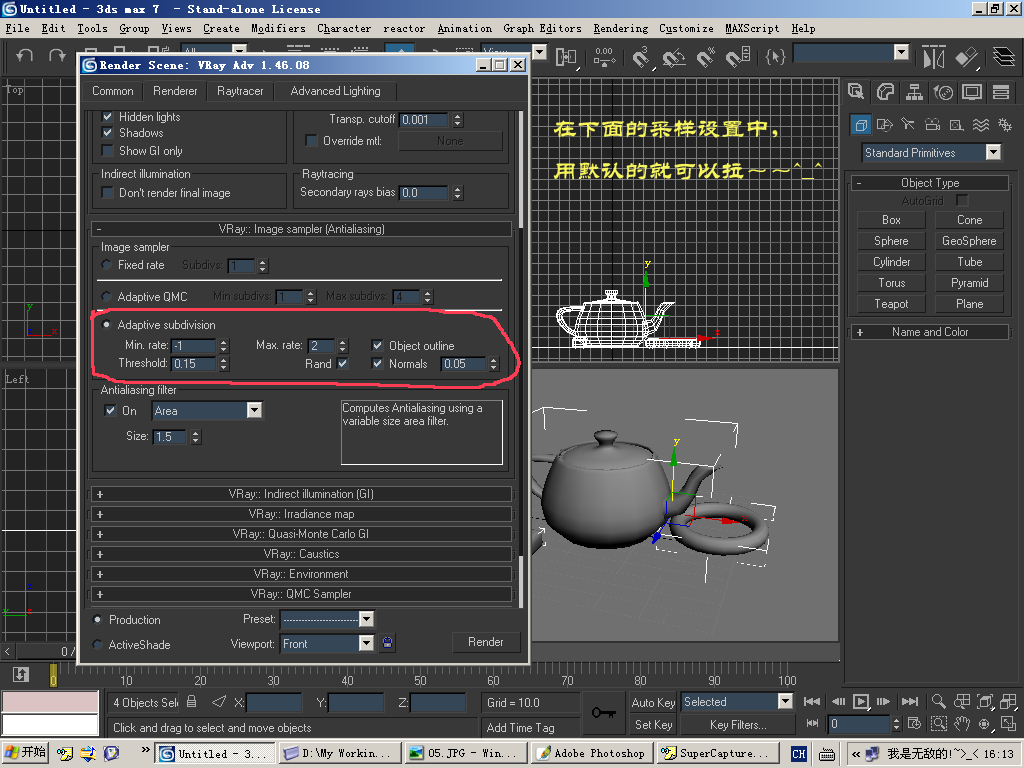Switch to the Hierarchy command panel icon
Screen dimensions: 1024x768
click(914, 92)
